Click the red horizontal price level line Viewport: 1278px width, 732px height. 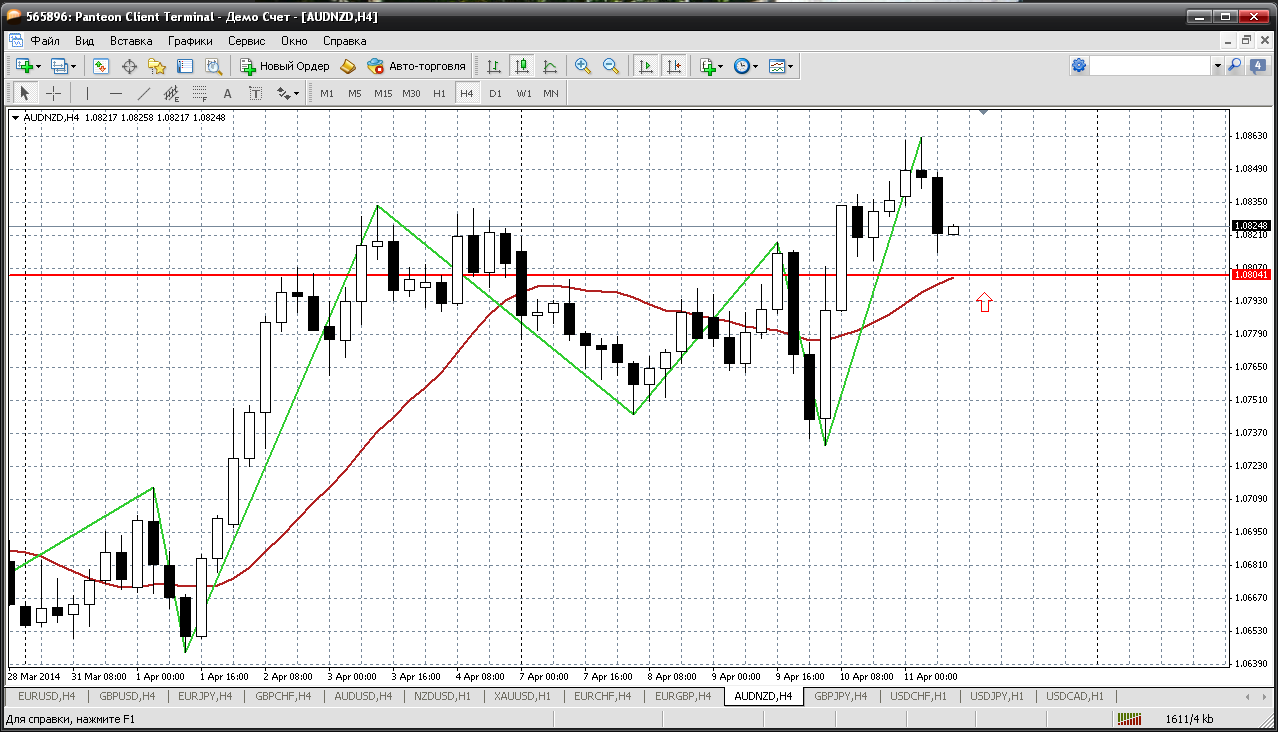[x=600, y=274]
